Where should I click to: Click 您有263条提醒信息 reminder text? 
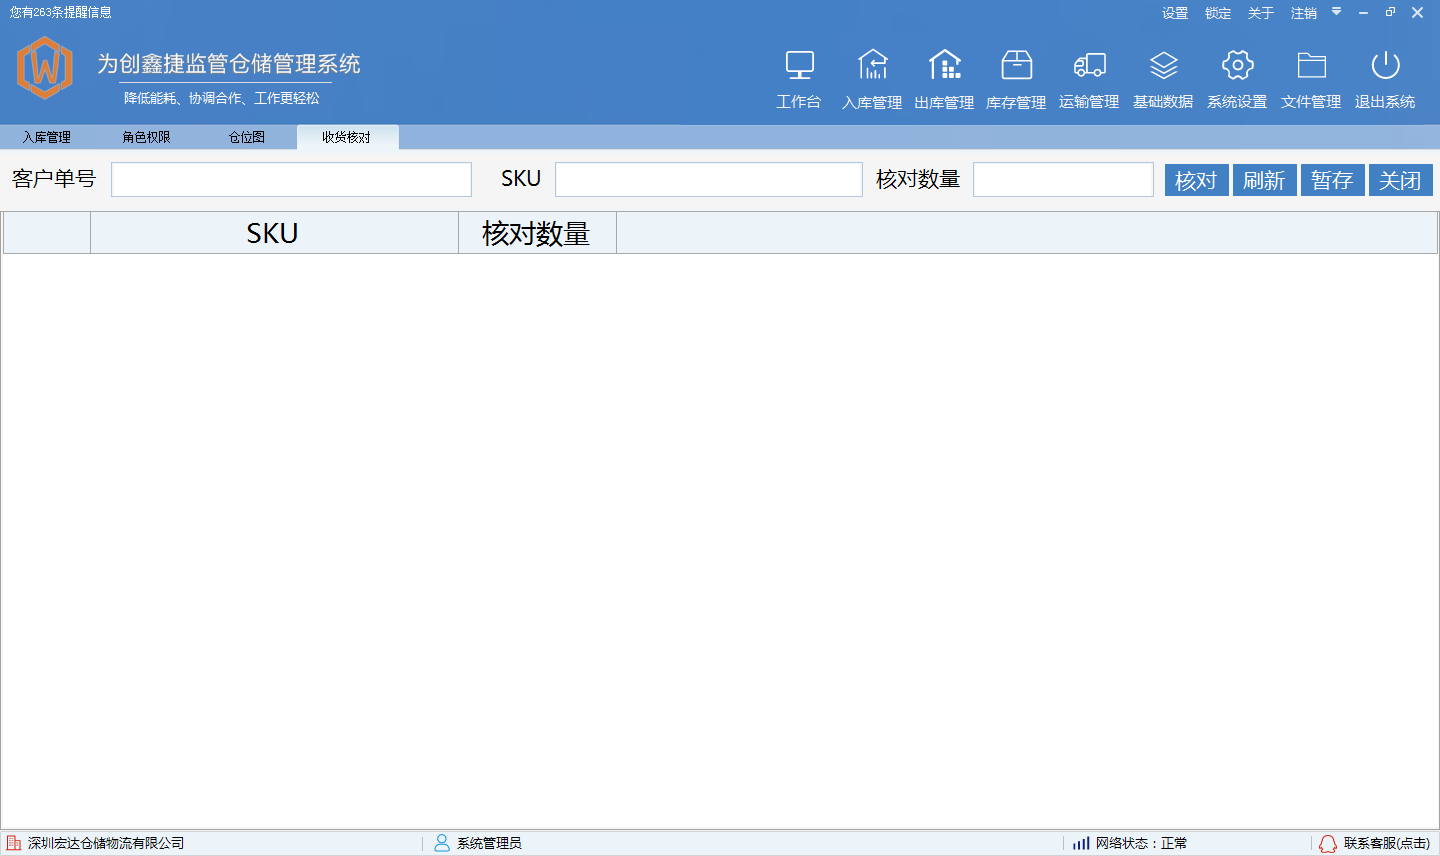pos(61,12)
